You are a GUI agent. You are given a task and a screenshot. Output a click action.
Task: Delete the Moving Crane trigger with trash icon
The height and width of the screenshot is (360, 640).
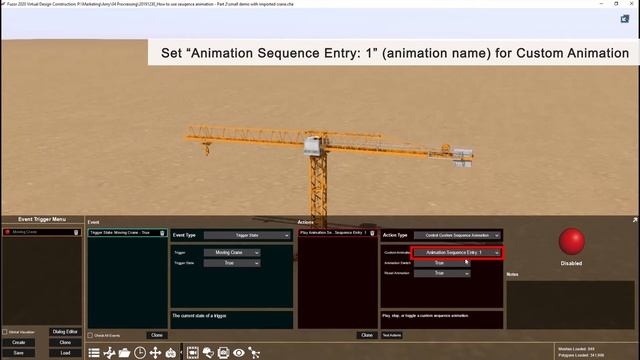76,232
